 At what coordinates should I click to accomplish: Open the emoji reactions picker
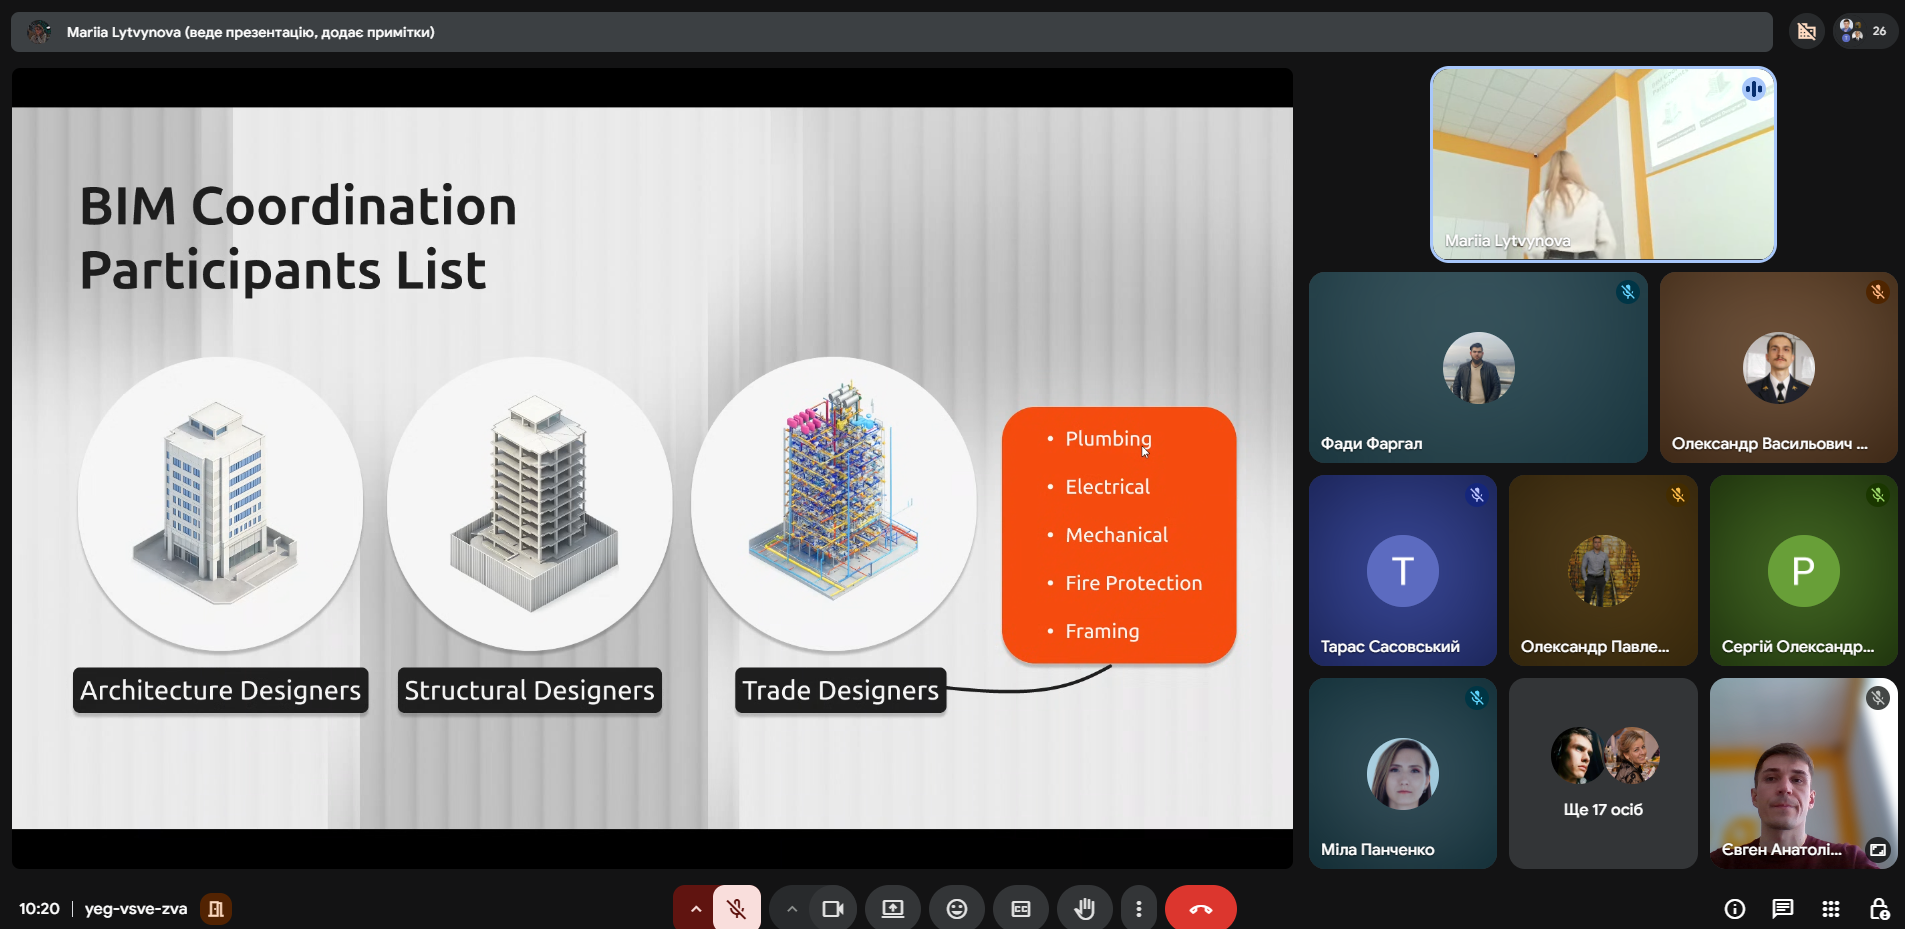pyautogui.click(x=957, y=909)
